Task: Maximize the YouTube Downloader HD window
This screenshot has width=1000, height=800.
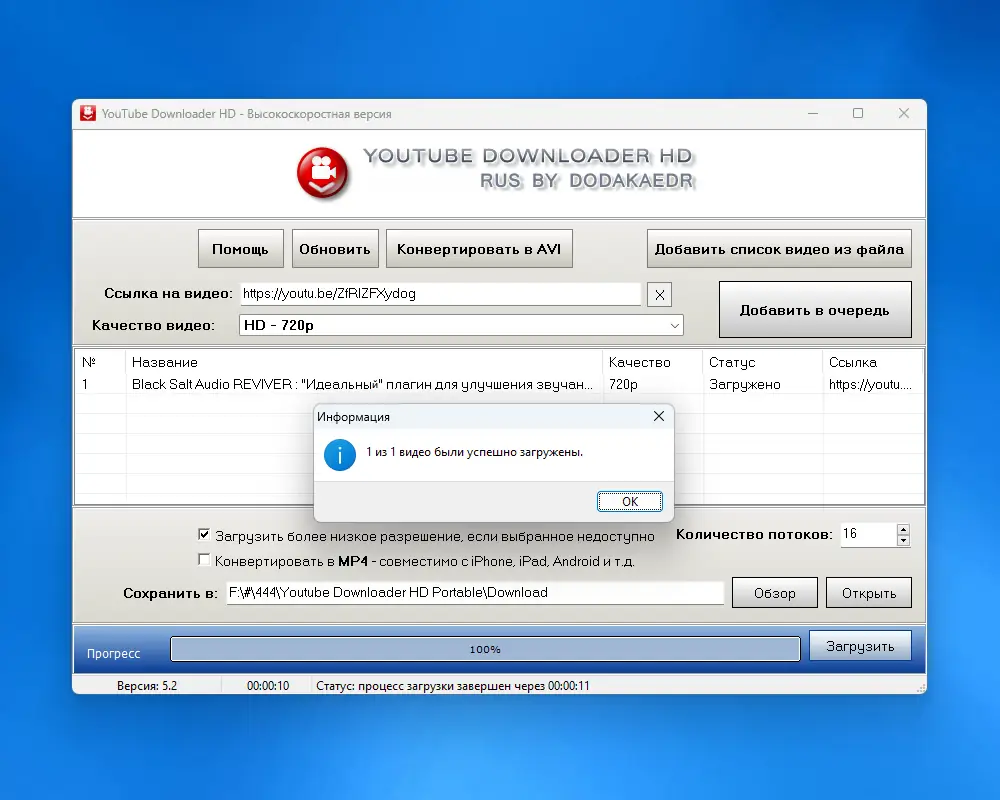Action: [858, 114]
